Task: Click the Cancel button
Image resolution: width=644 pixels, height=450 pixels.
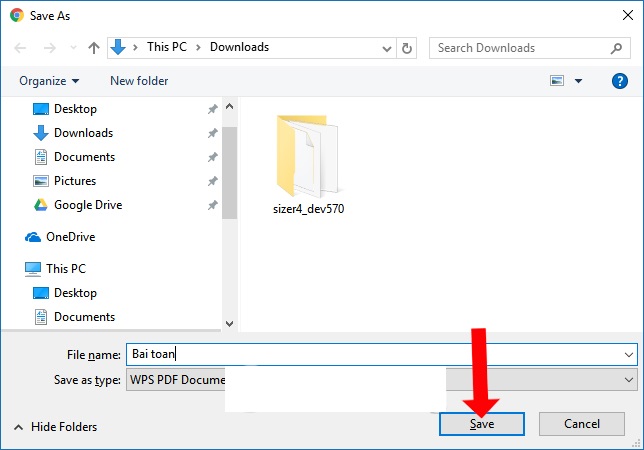Action: tap(582, 424)
